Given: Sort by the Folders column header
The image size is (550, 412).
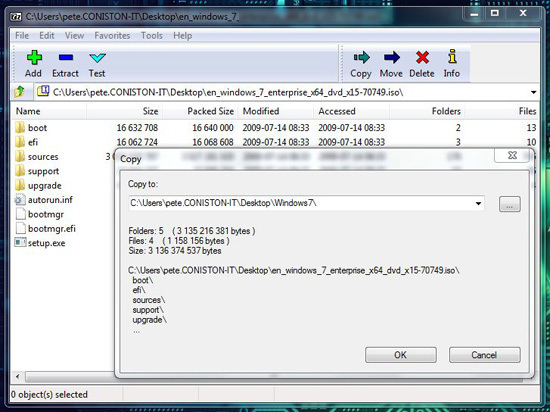Looking at the screenshot, I should pos(427,111).
